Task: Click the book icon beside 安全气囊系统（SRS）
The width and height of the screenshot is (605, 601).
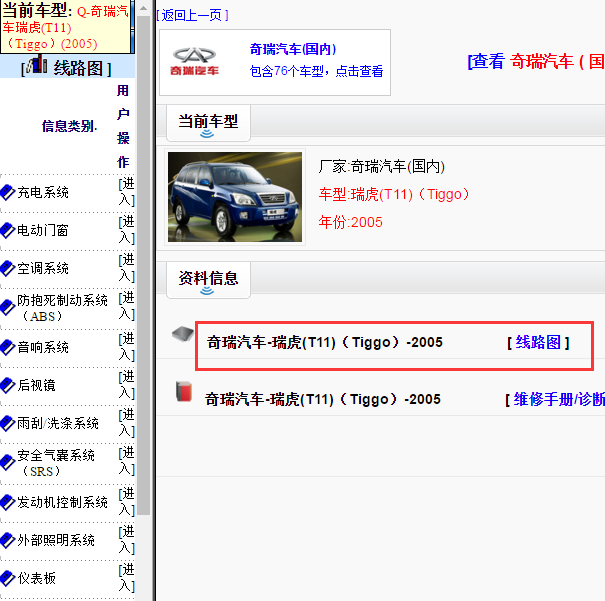Action: (x=7, y=463)
